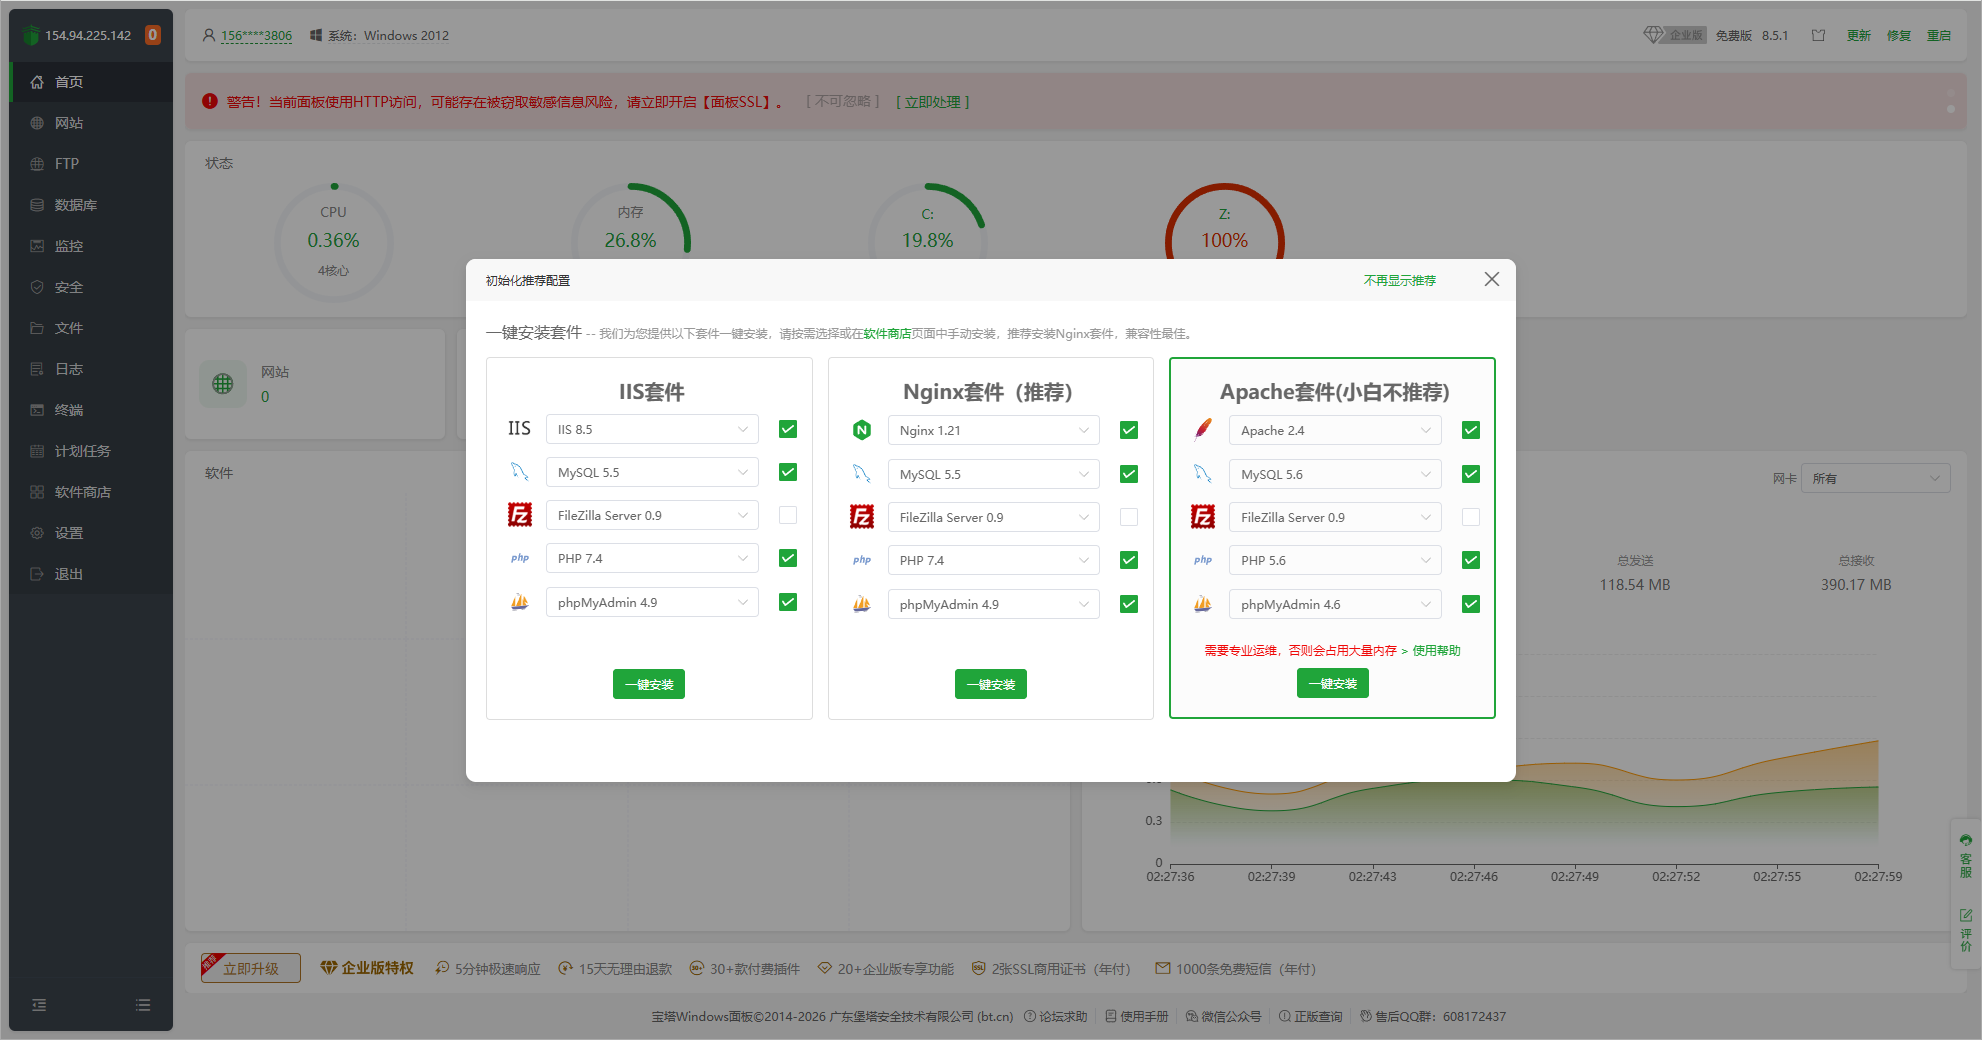Collapse the sidebar using bottom-left icon

point(39,1005)
